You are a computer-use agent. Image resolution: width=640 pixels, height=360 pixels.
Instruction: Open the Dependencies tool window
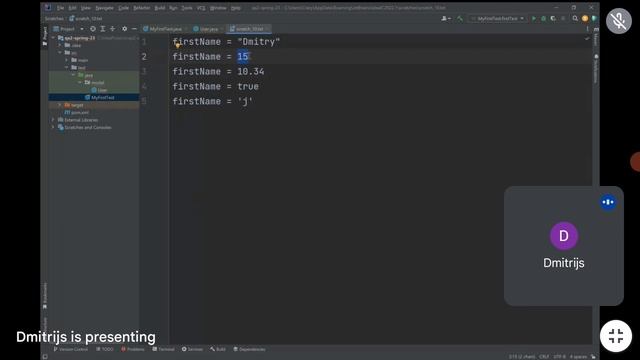(x=249, y=349)
